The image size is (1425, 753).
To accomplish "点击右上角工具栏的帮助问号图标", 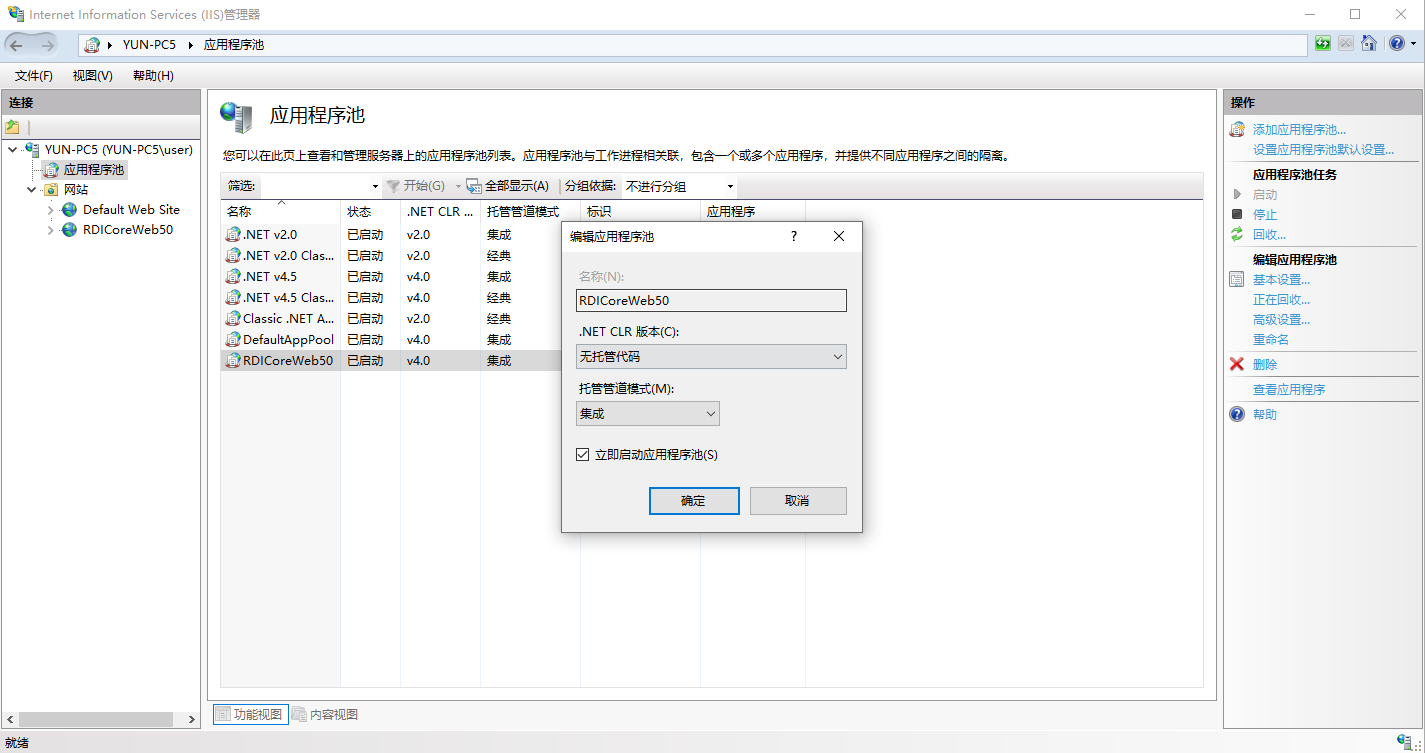I will [x=1395, y=44].
